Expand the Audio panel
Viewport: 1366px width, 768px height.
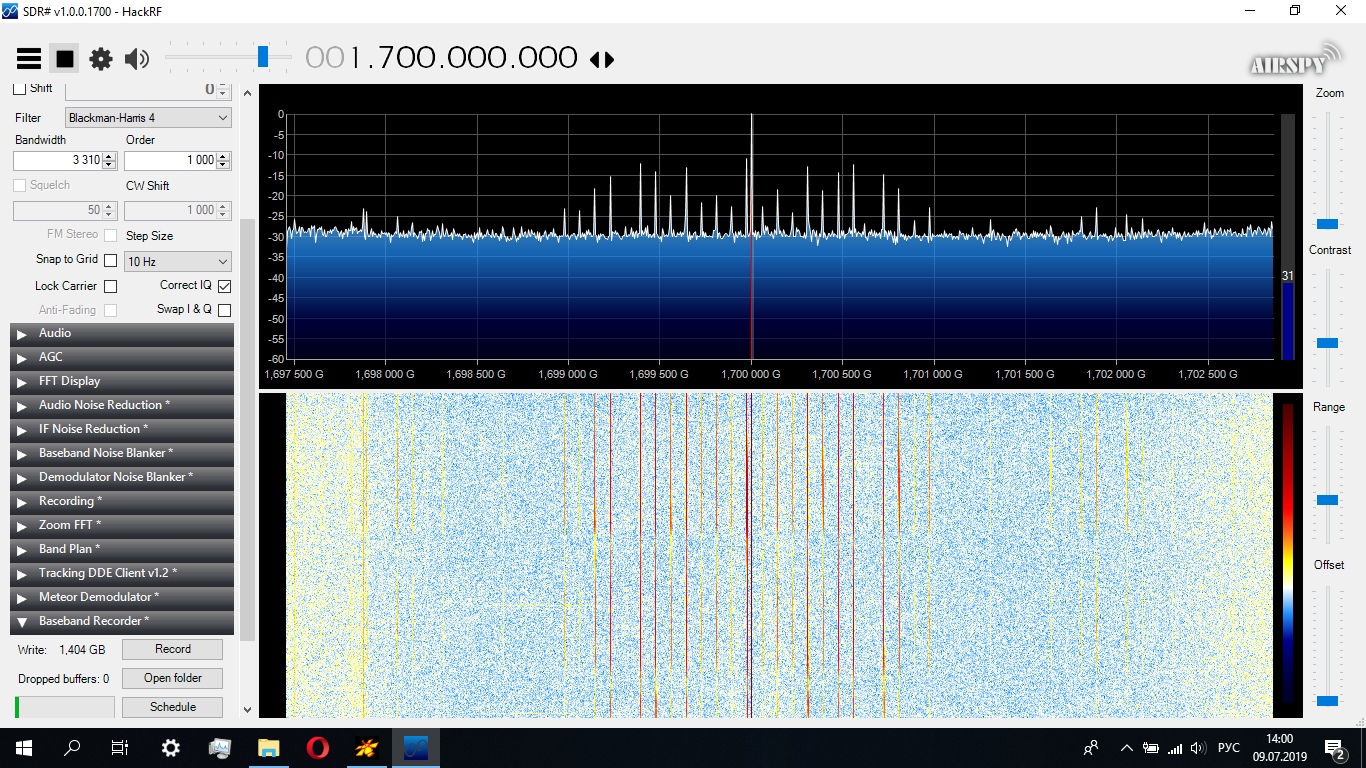point(122,334)
